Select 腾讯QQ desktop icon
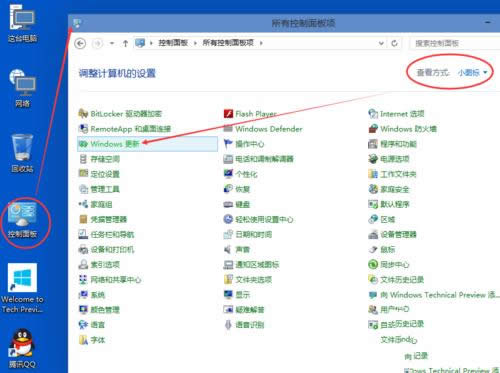This screenshot has width=500, height=373. coord(22,348)
